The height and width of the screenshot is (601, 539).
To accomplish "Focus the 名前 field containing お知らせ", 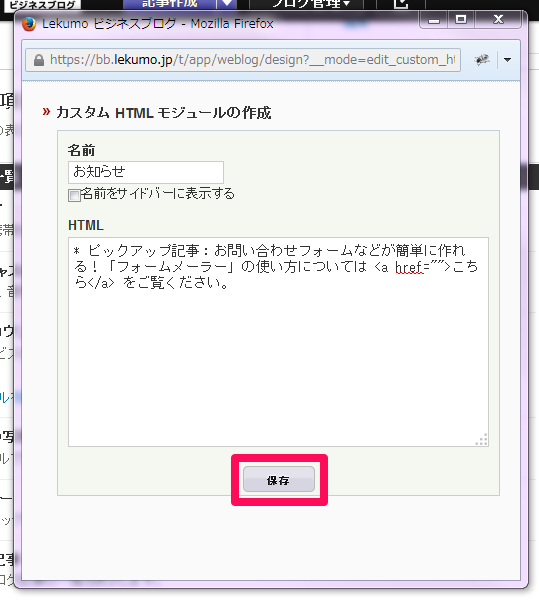I will 146,172.
